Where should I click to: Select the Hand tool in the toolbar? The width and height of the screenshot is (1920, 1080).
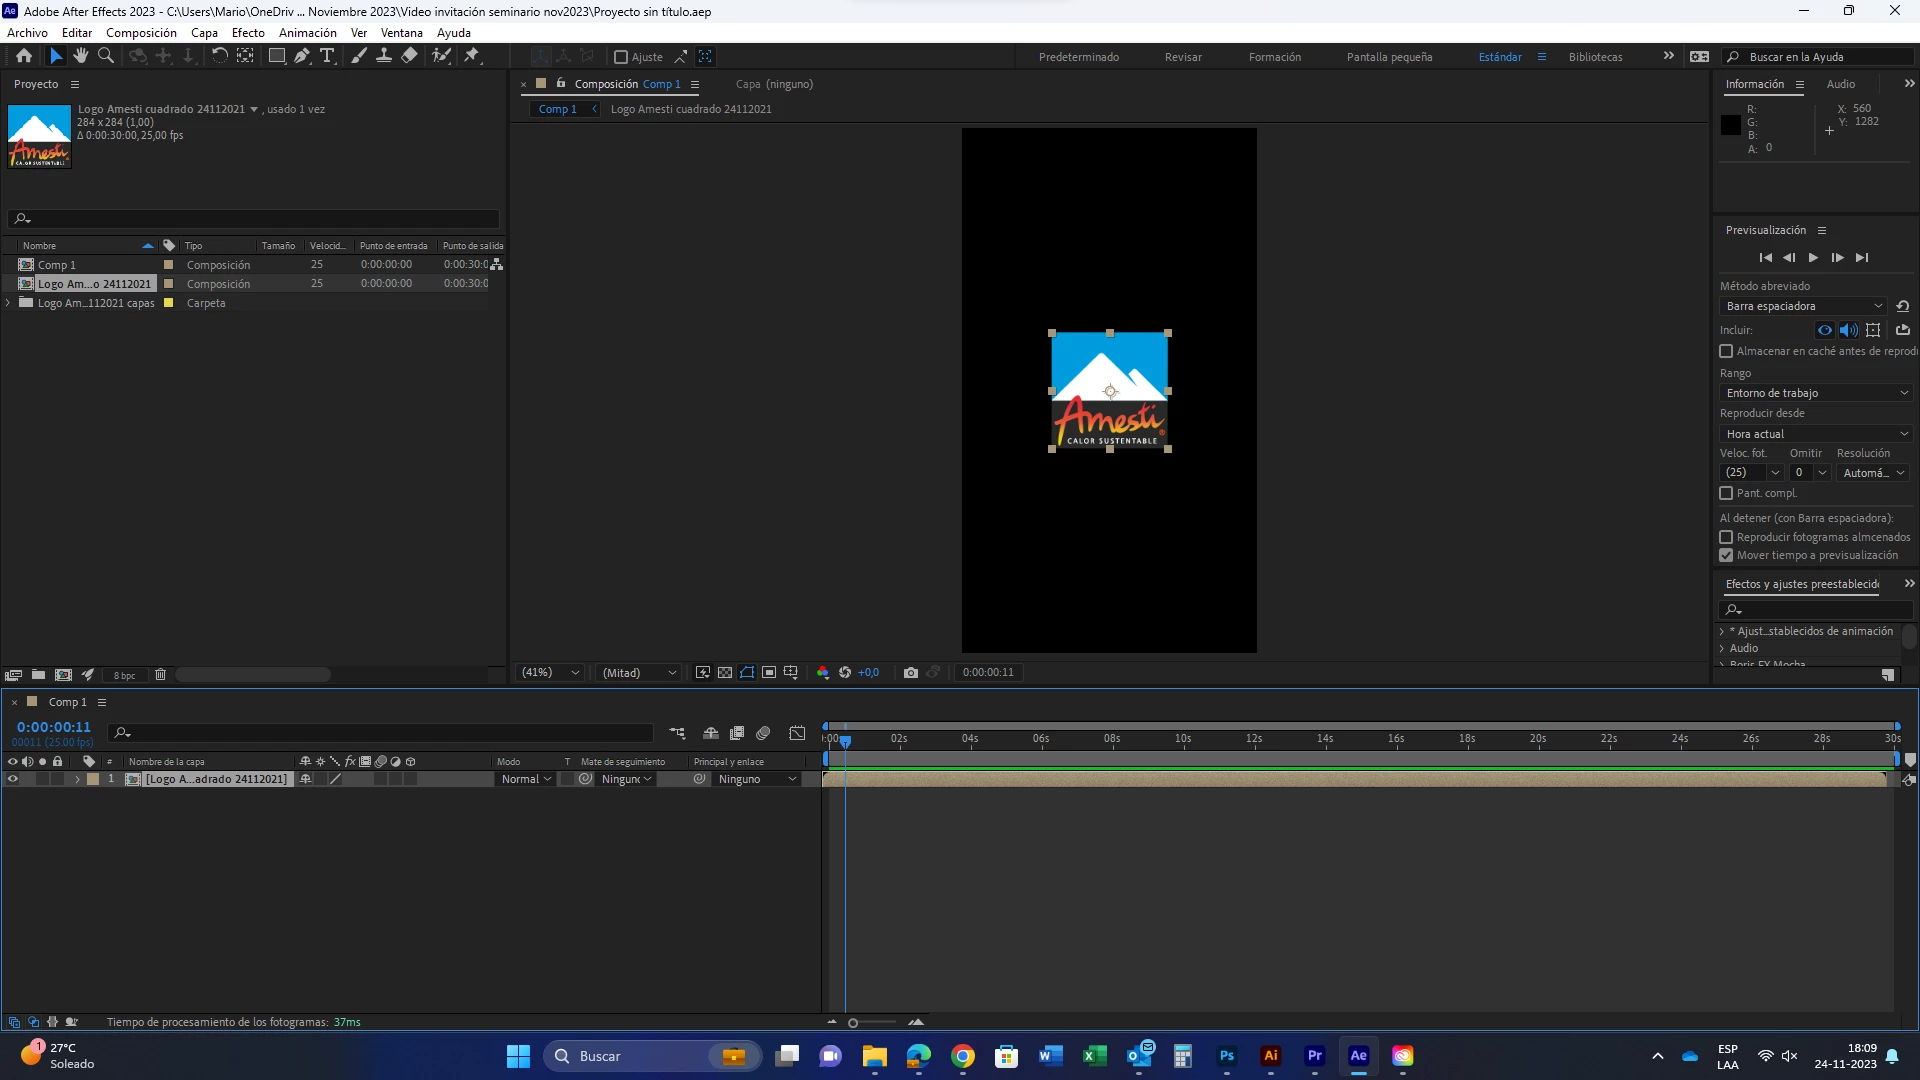[x=81, y=56]
